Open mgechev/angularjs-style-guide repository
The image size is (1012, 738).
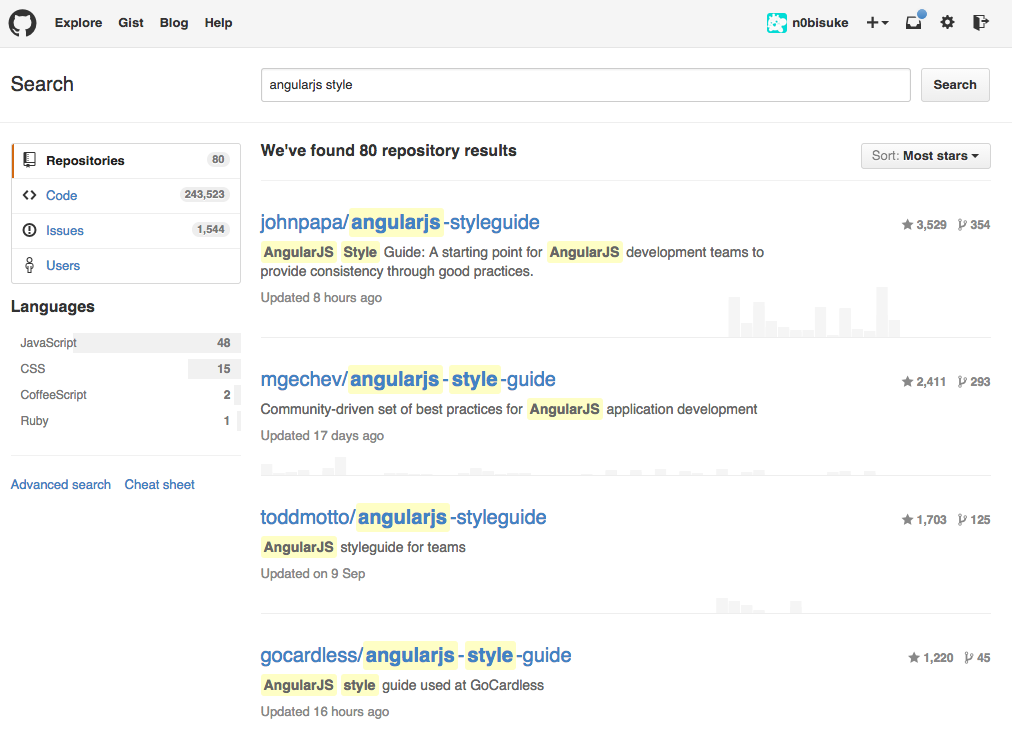pos(408,379)
